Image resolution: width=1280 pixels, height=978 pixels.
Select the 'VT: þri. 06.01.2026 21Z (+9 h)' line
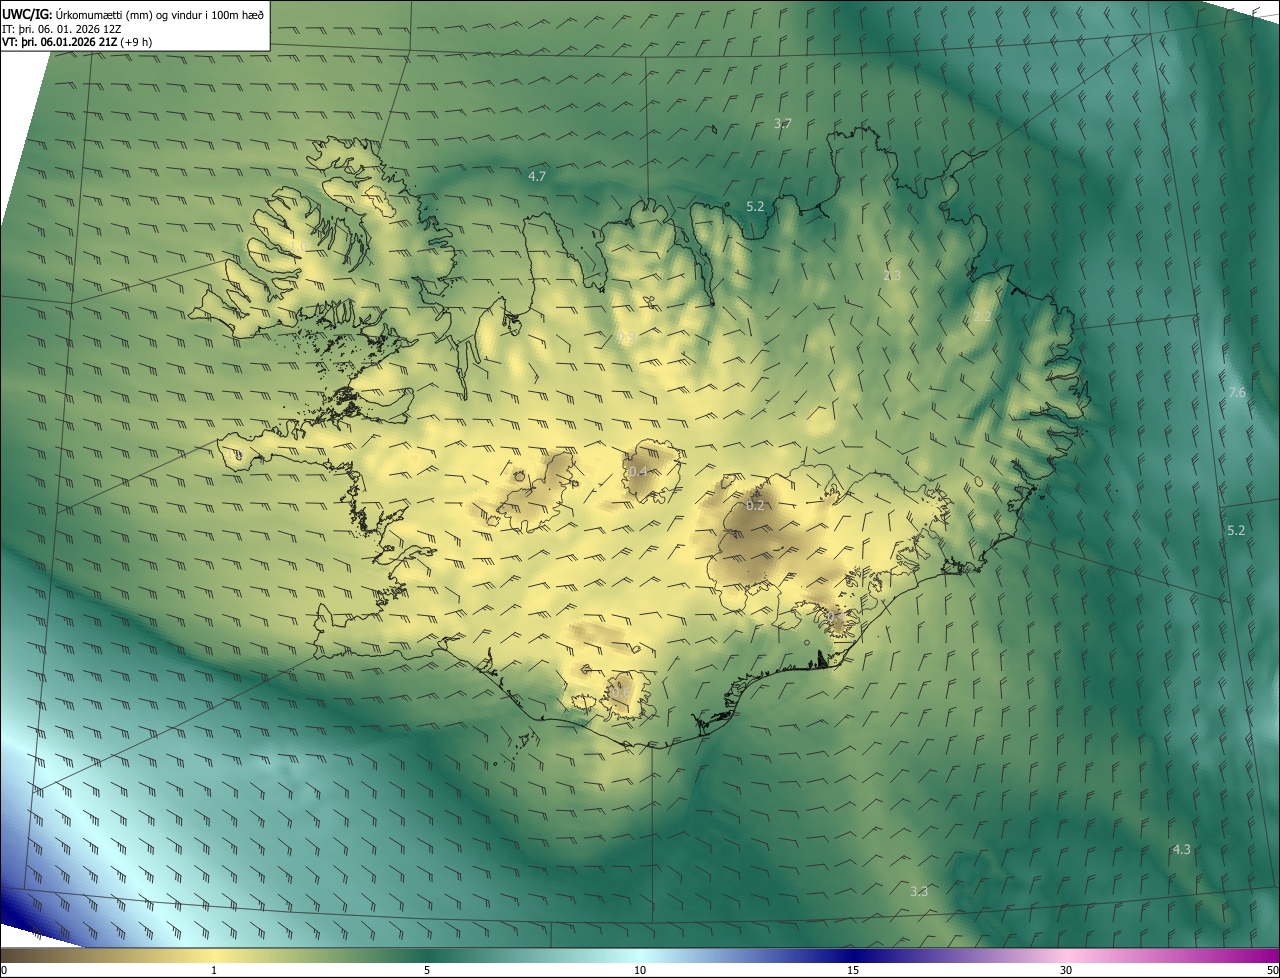[76, 42]
